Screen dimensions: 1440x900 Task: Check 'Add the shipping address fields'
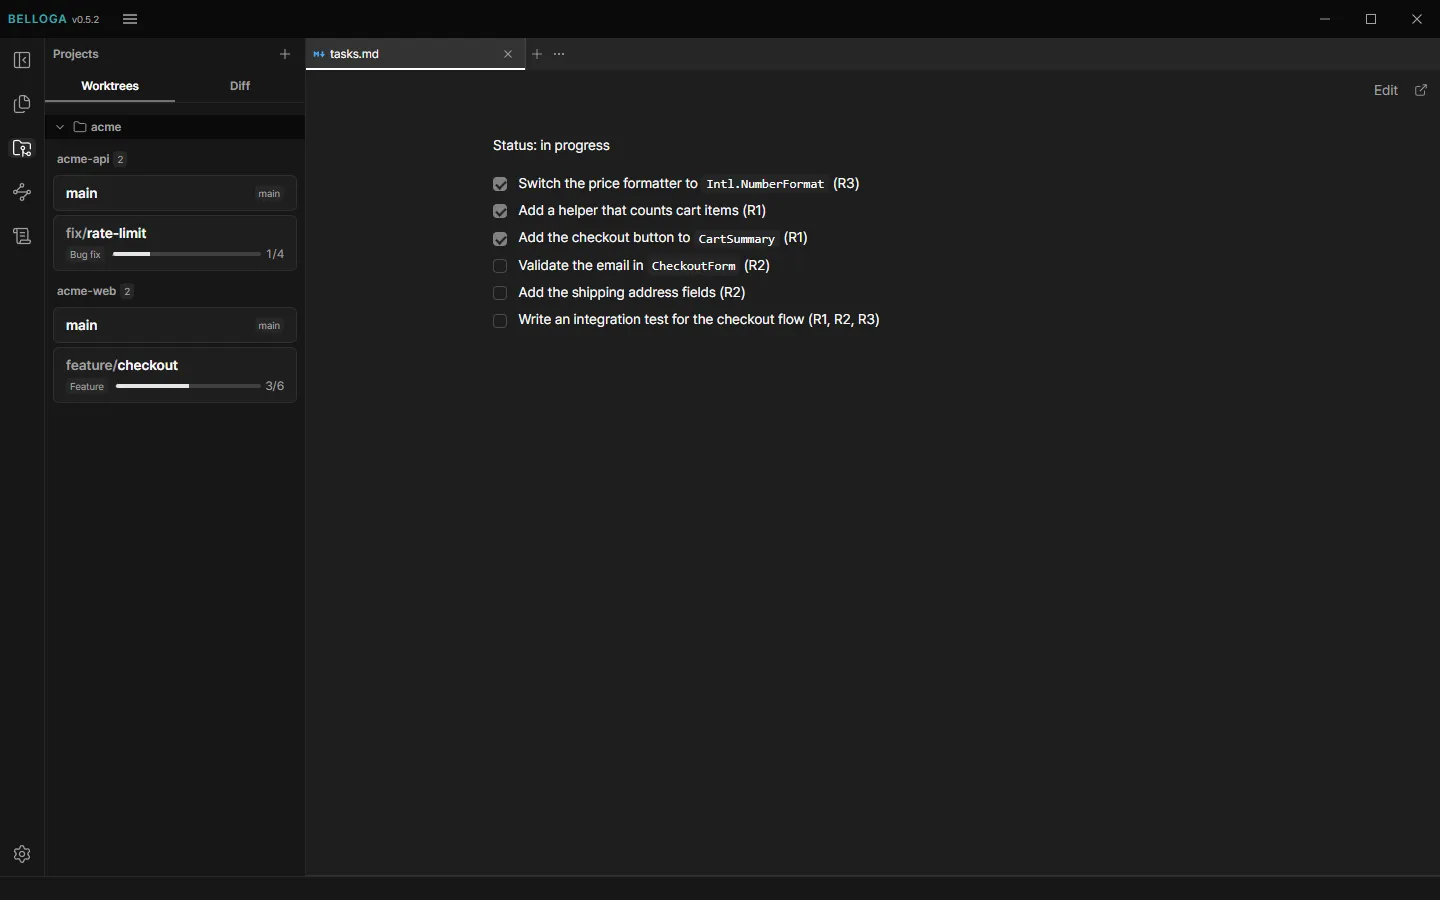pos(500,293)
